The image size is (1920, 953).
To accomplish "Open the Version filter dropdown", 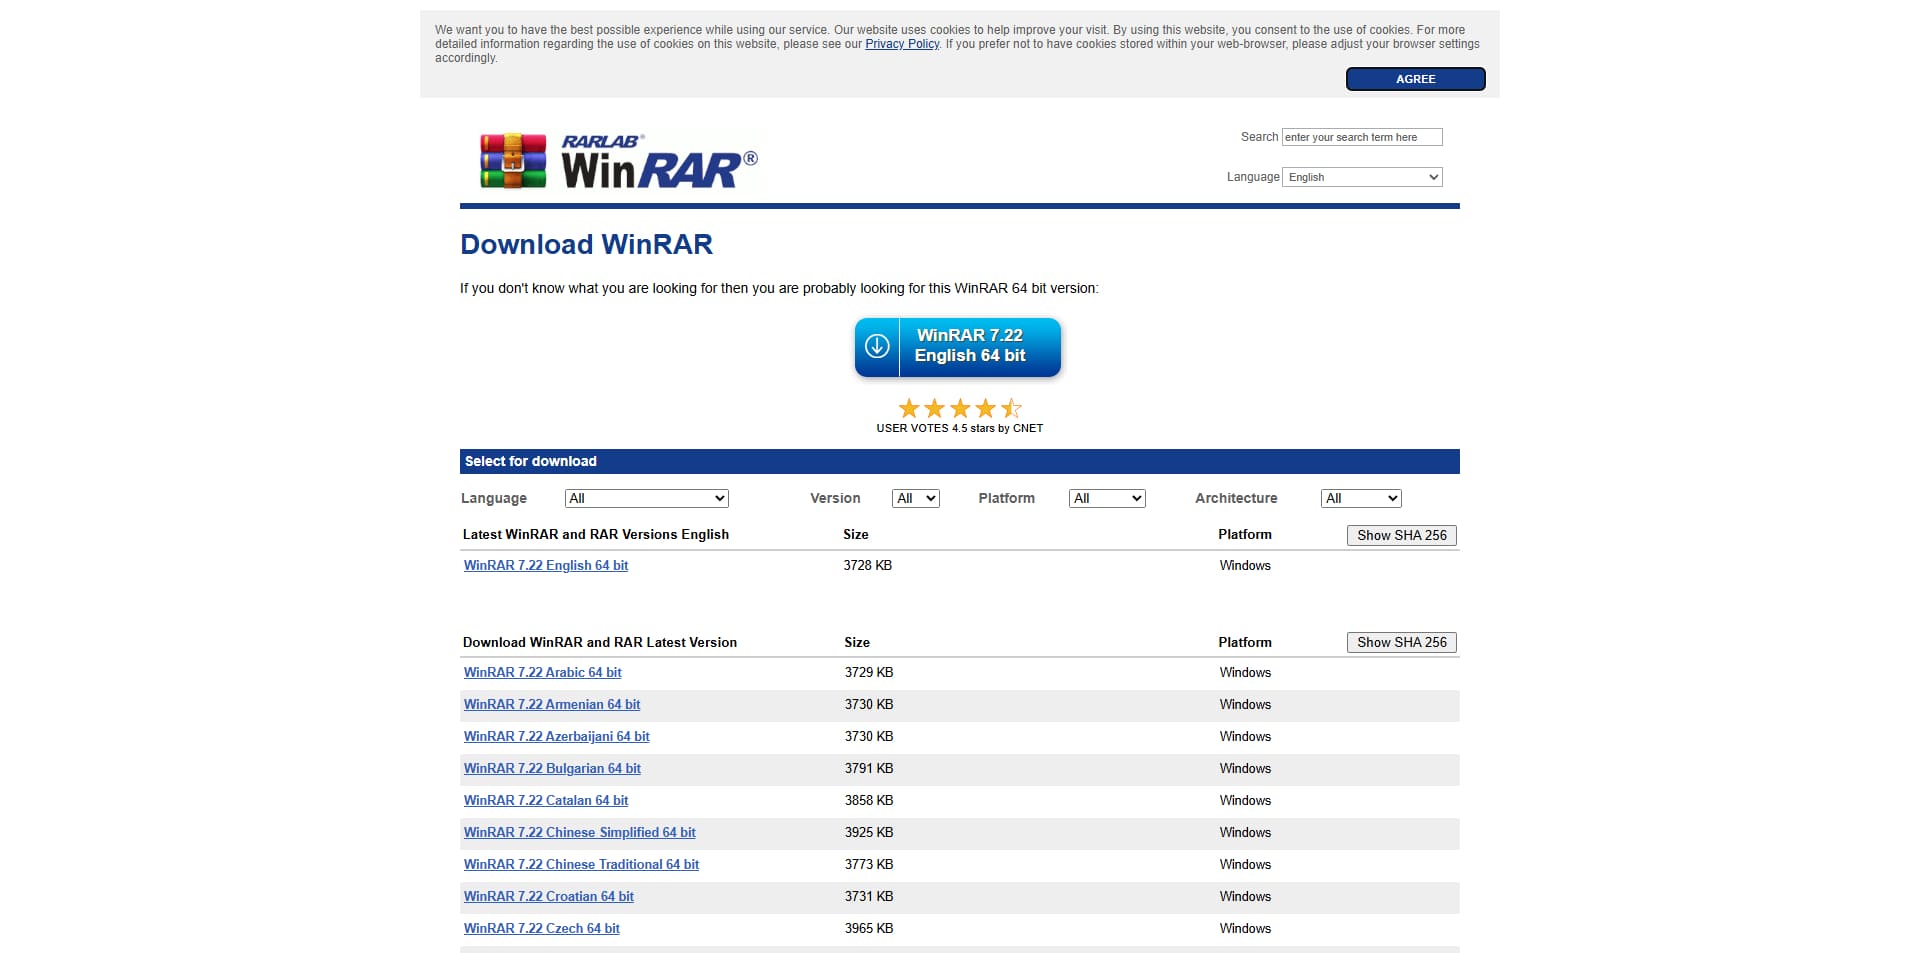I will [x=915, y=498].
